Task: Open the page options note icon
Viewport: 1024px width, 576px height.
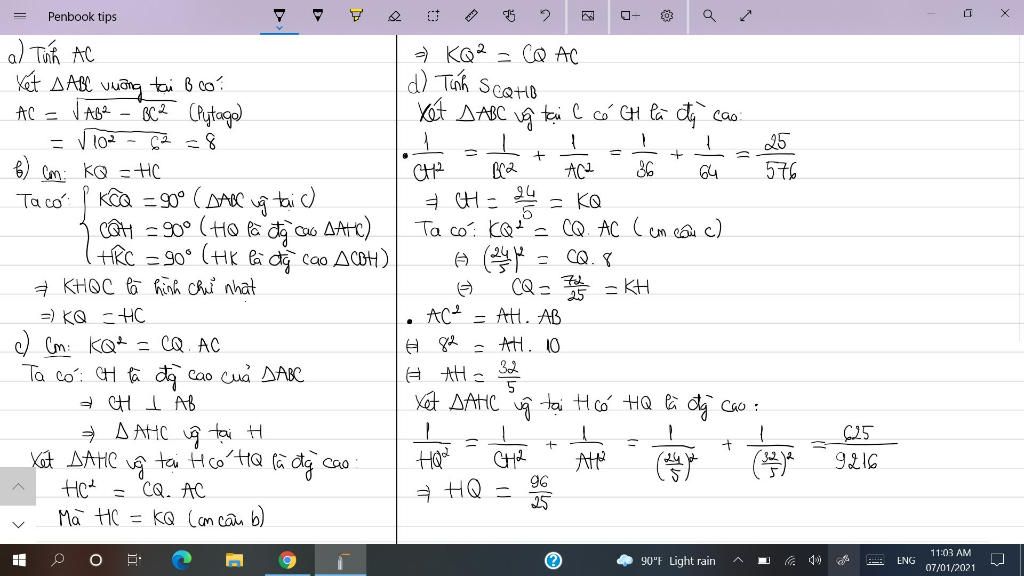Action: 630,16
